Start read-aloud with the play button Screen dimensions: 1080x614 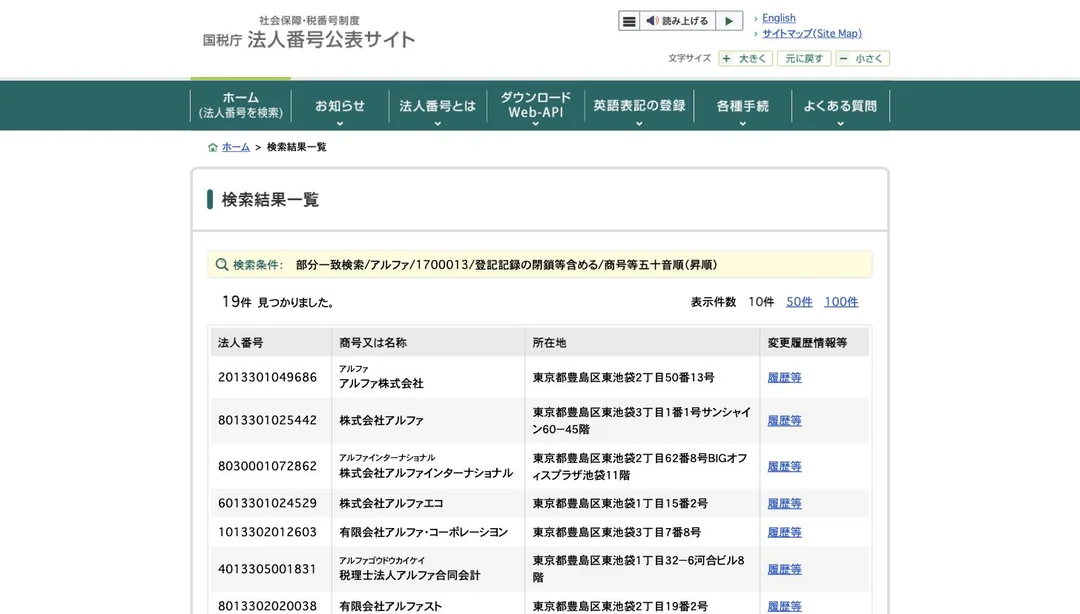pyautogui.click(x=729, y=21)
